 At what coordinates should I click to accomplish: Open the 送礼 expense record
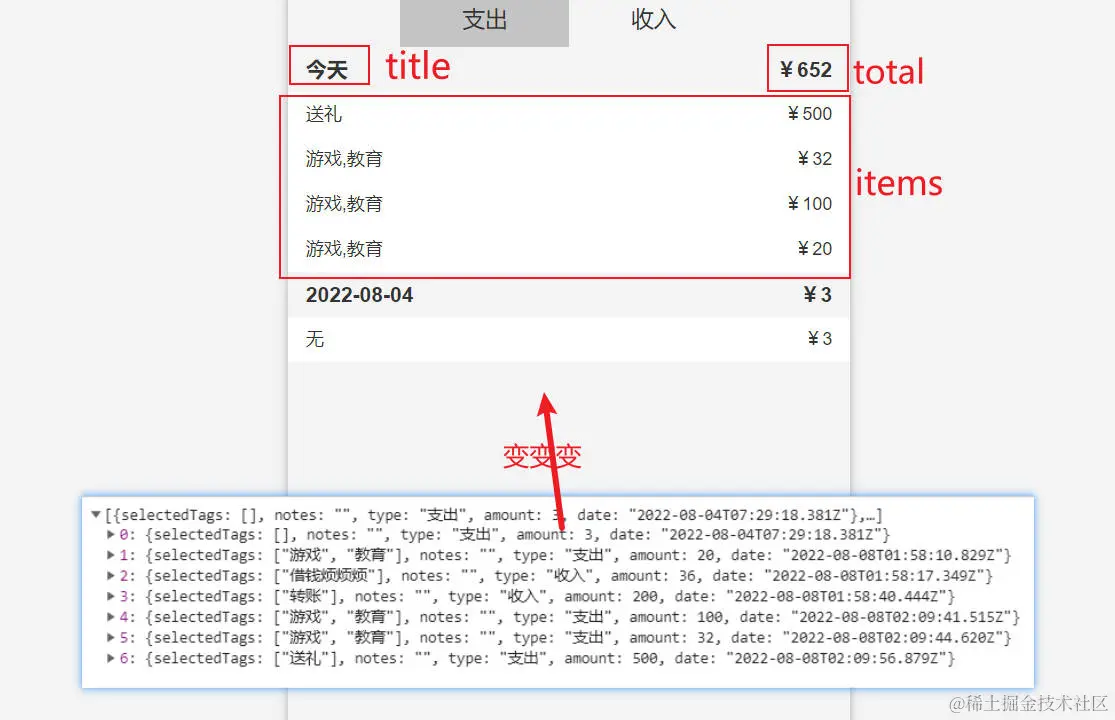[569, 114]
